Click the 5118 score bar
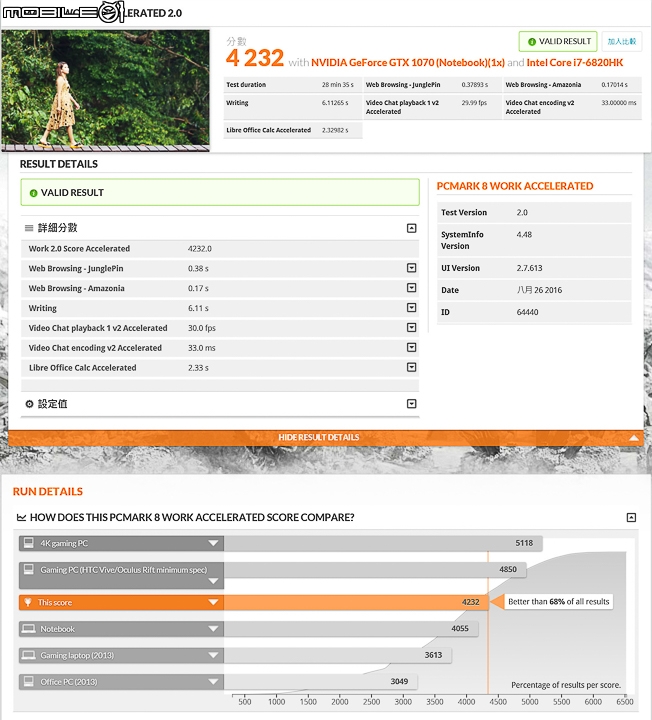The height and width of the screenshot is (720, 652). (x=383, y=543)
